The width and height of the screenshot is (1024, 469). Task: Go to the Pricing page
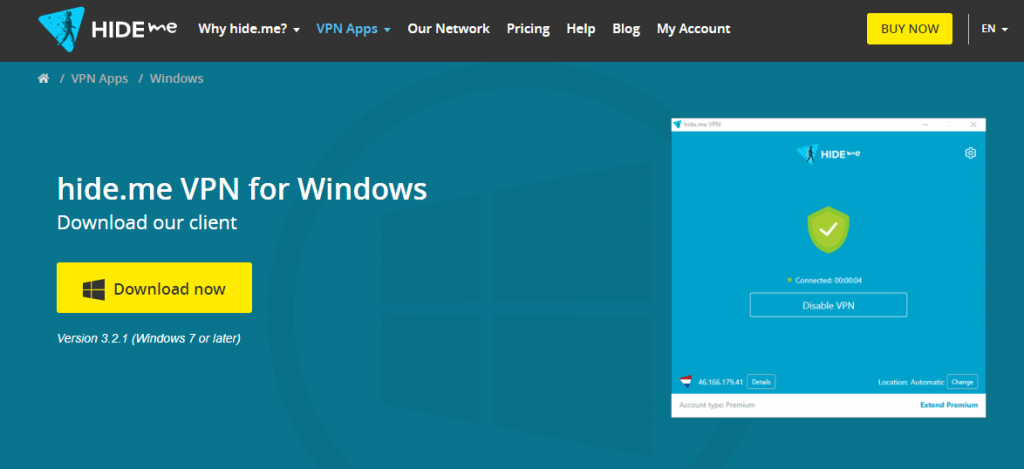528,29
